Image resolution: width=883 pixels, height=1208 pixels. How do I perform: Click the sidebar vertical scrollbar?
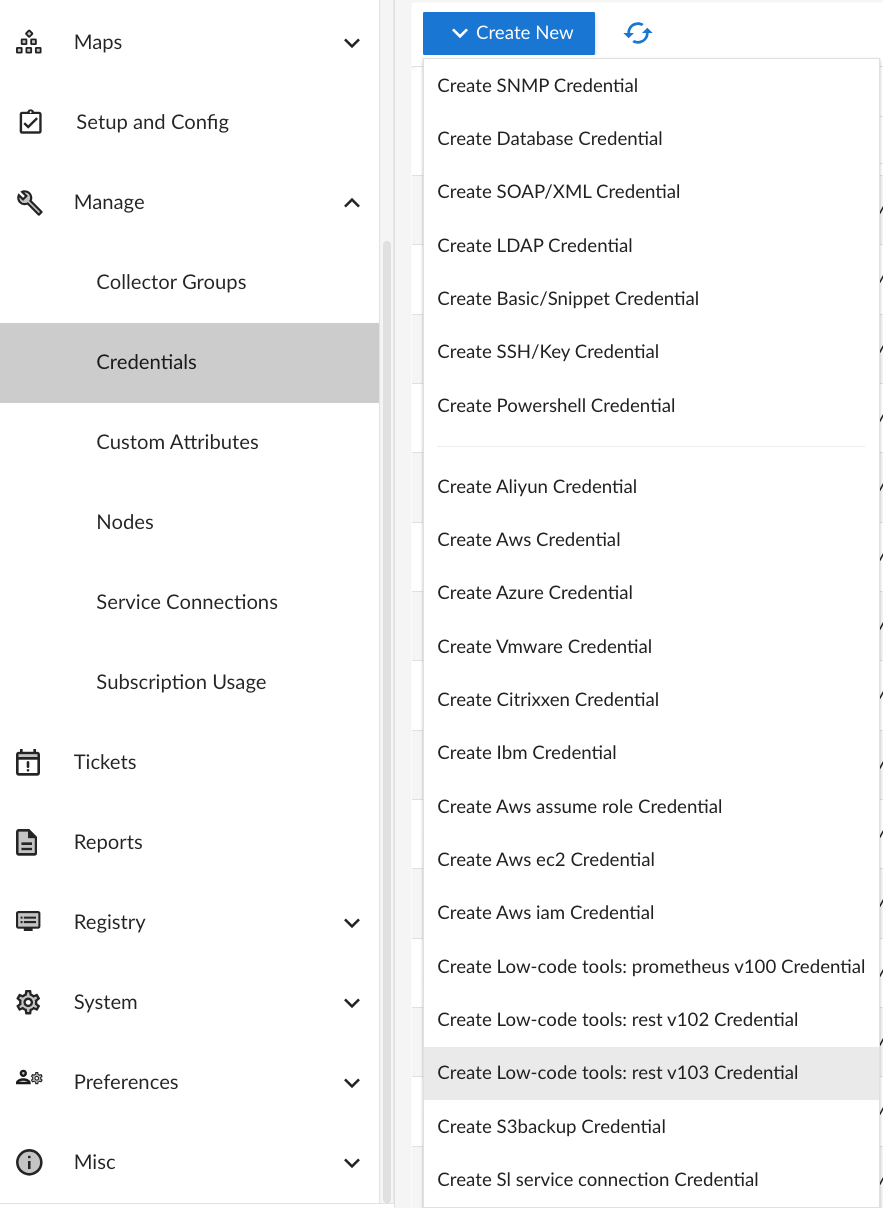coord(387,700)
